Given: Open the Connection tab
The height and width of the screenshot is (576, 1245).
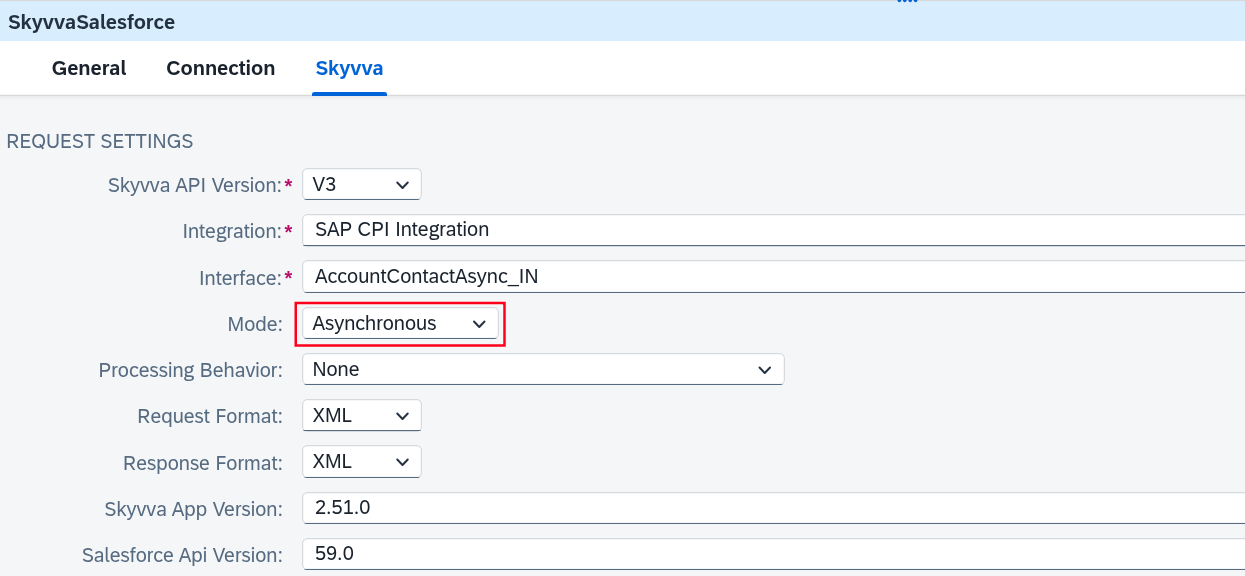Looking at the screenshot, I should coord(221,68).
